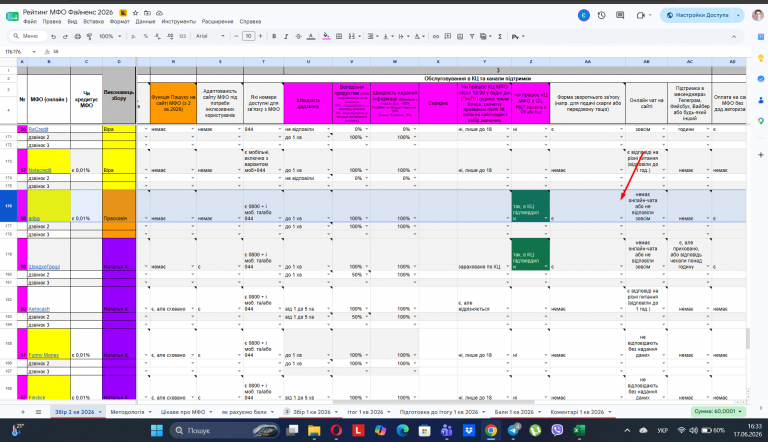Open the Инструменты menu

178,22
